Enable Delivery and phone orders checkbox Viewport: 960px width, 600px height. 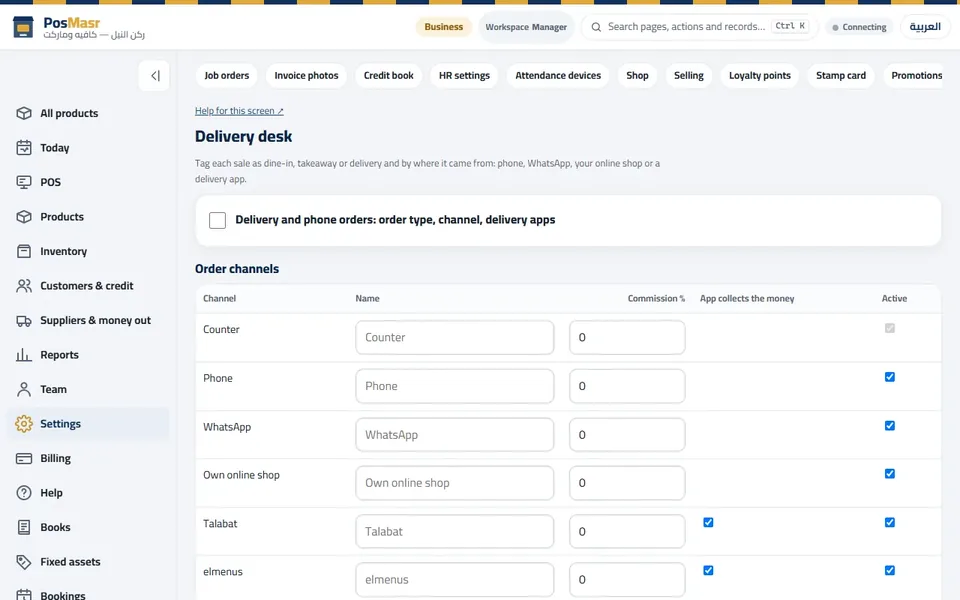pyautogui.click(x=217, y=220)
